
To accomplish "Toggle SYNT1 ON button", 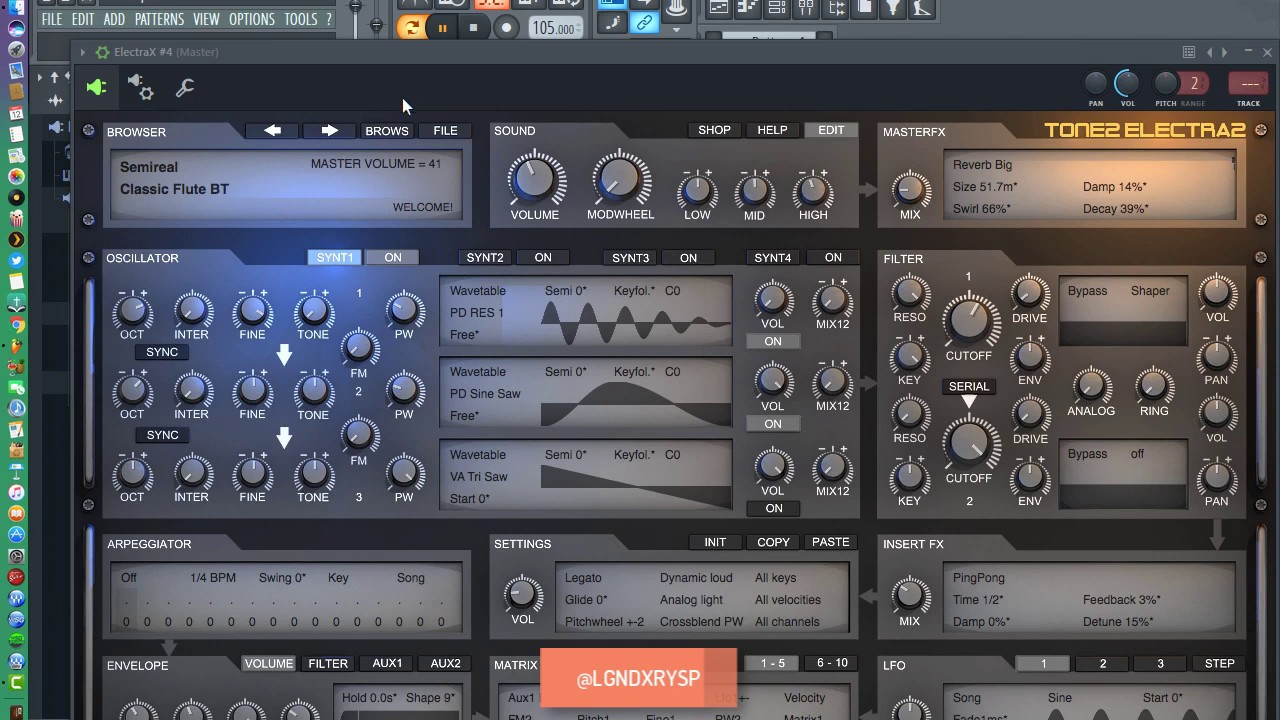I will pos(393,257).
